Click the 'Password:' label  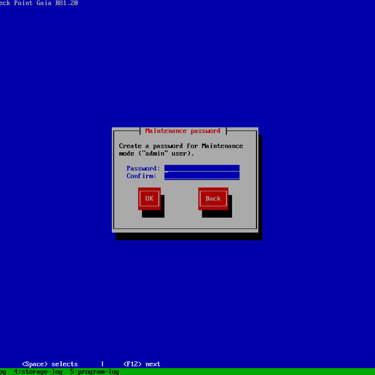pos(143,168)
